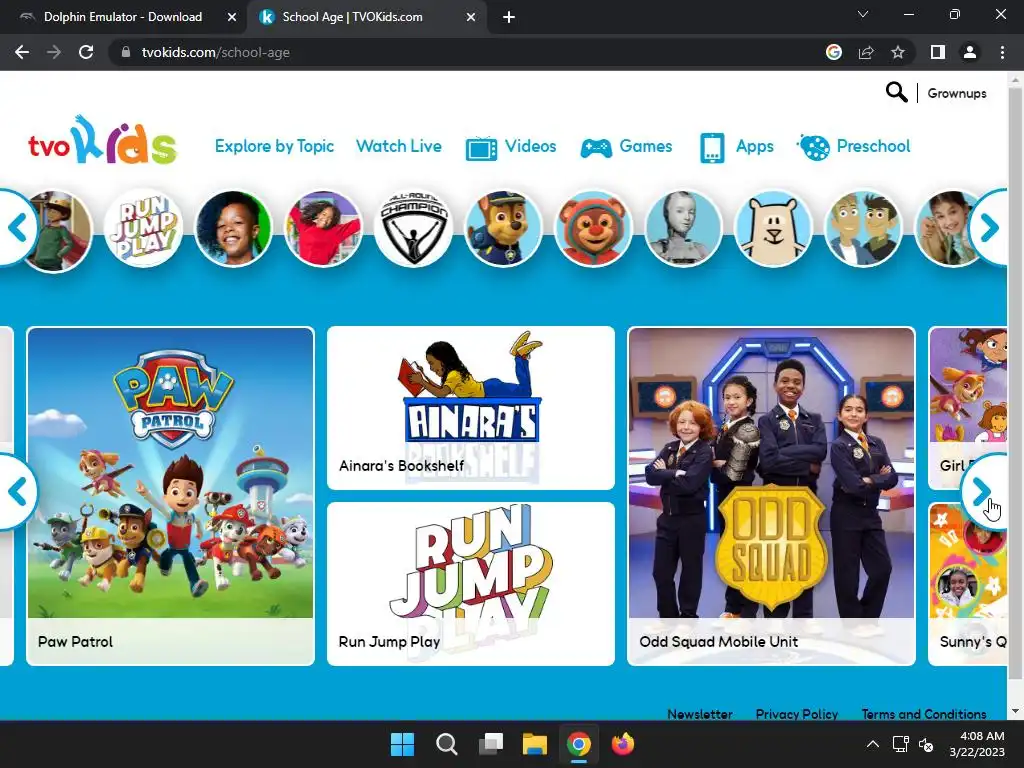This screenshot has width=1024, height=768.
Task: Click the Newsletter footer link
Action: coord(699,714)
